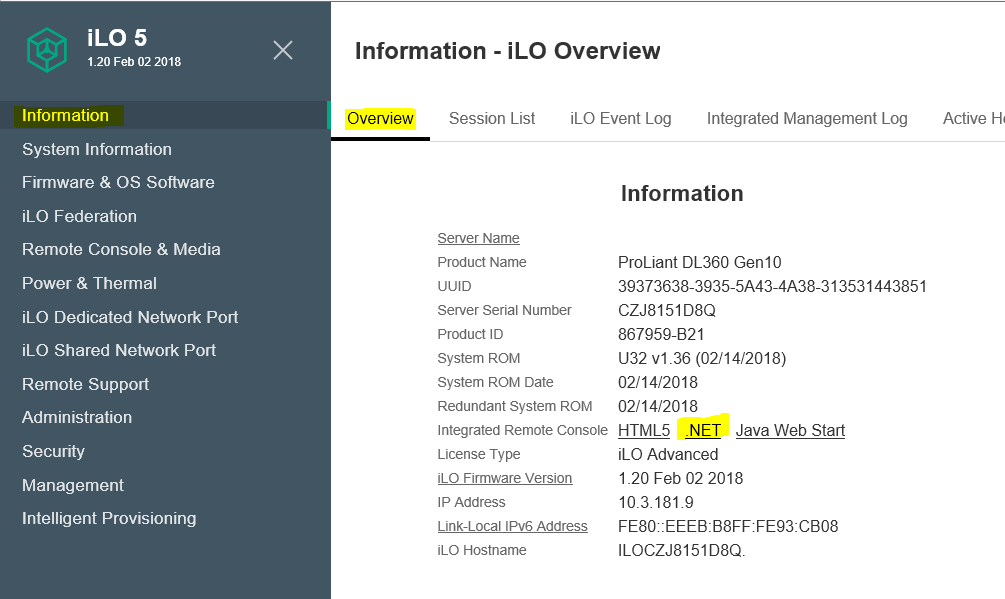1005x599 pixels.
Task: Close the navigation sidebar with X
Action: click(x=283, y=50)
